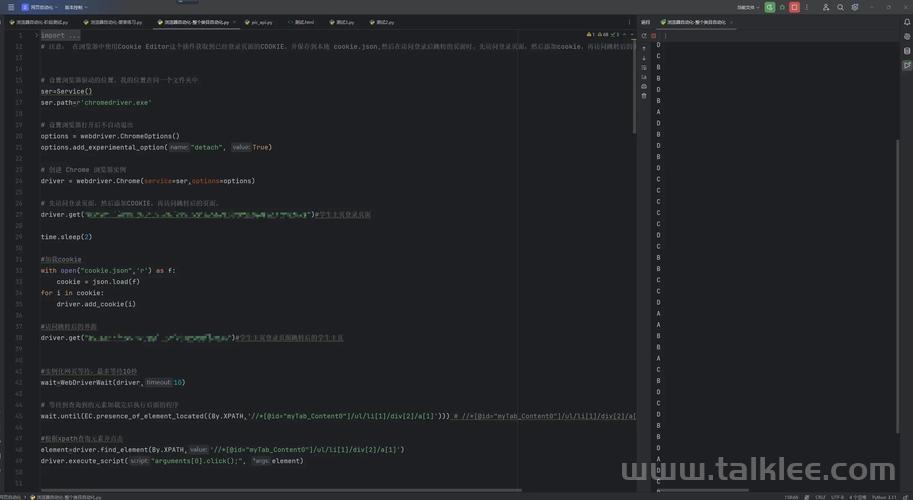Open the run configuration selector dropdown

(x=748, y=7)
